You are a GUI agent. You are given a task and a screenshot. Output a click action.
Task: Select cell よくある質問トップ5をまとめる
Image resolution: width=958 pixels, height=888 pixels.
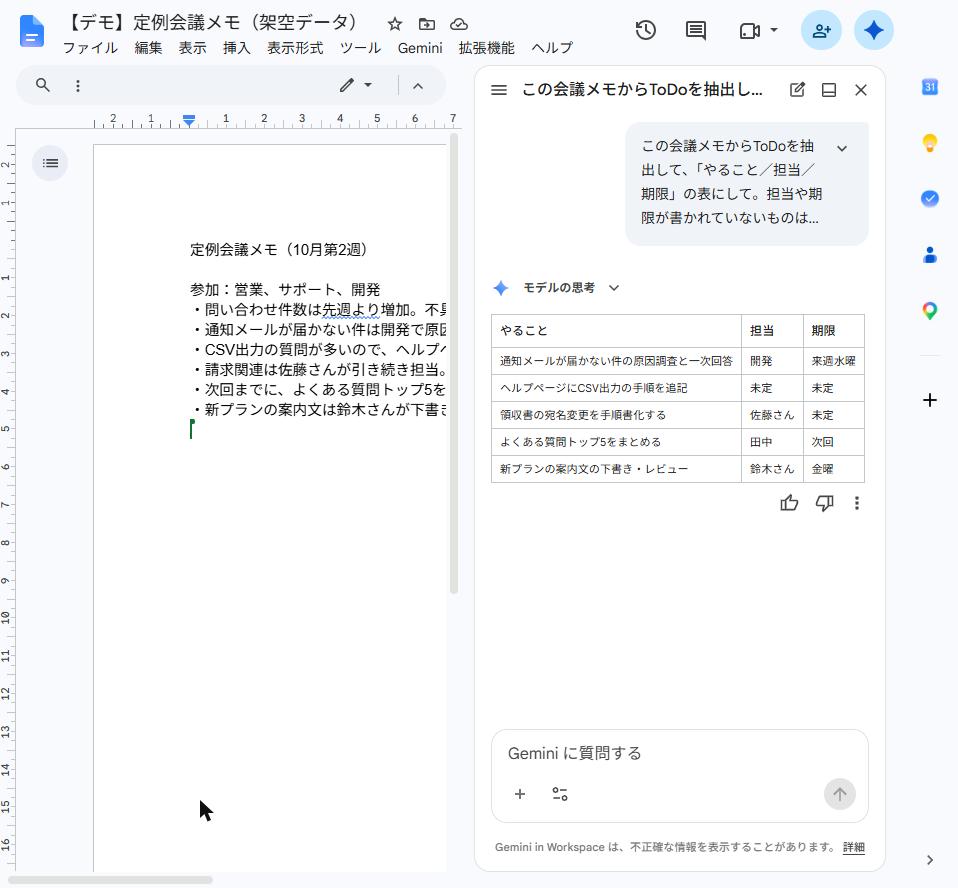616,442
